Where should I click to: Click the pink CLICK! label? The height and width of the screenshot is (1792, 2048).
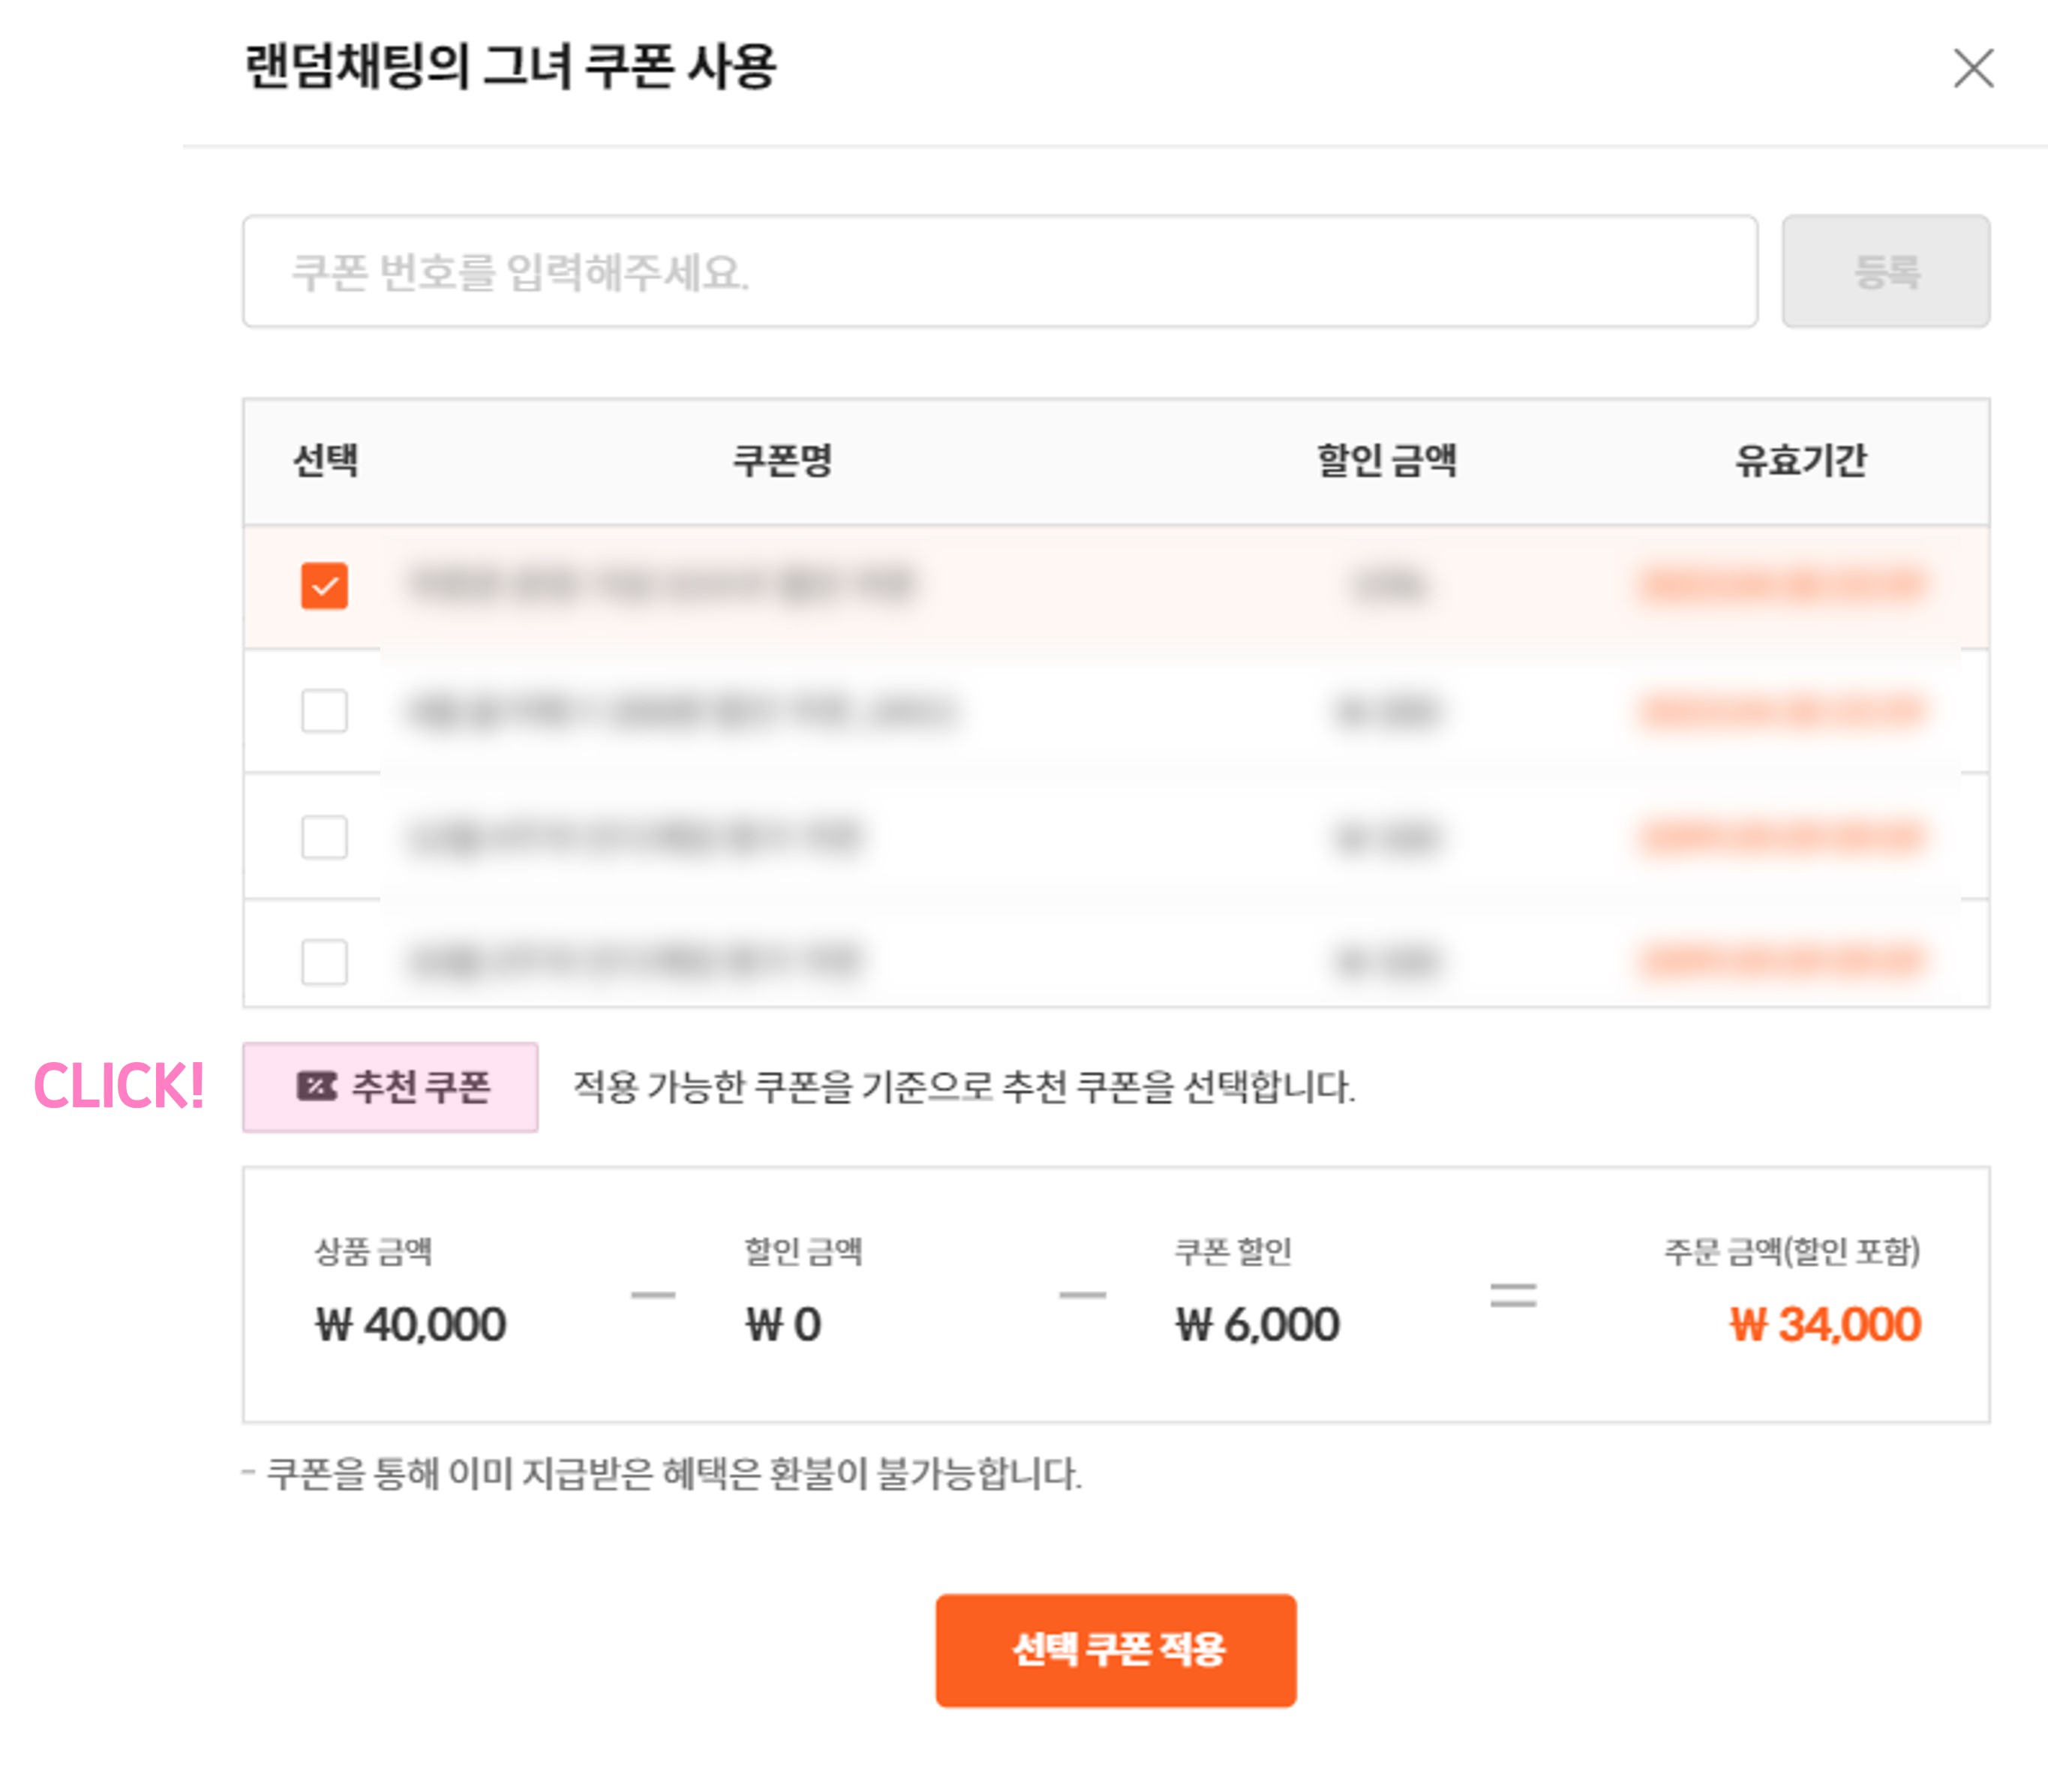click(x=119, y=1086)
